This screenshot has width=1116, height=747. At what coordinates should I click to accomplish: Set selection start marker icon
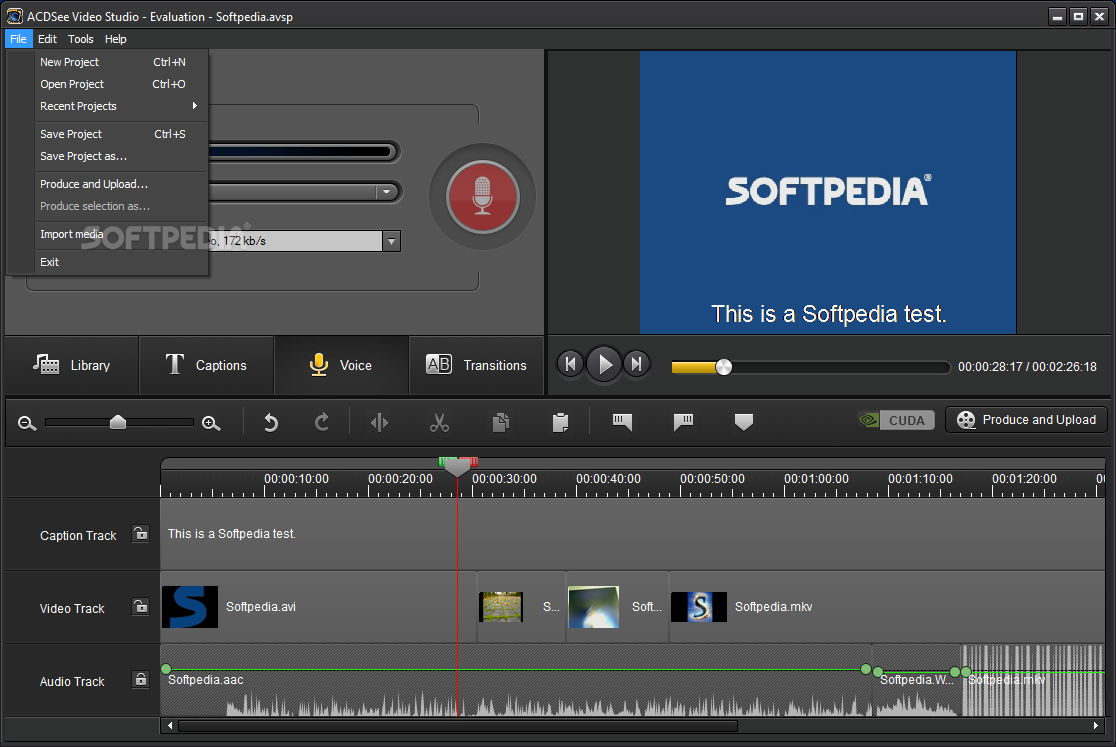622,423
